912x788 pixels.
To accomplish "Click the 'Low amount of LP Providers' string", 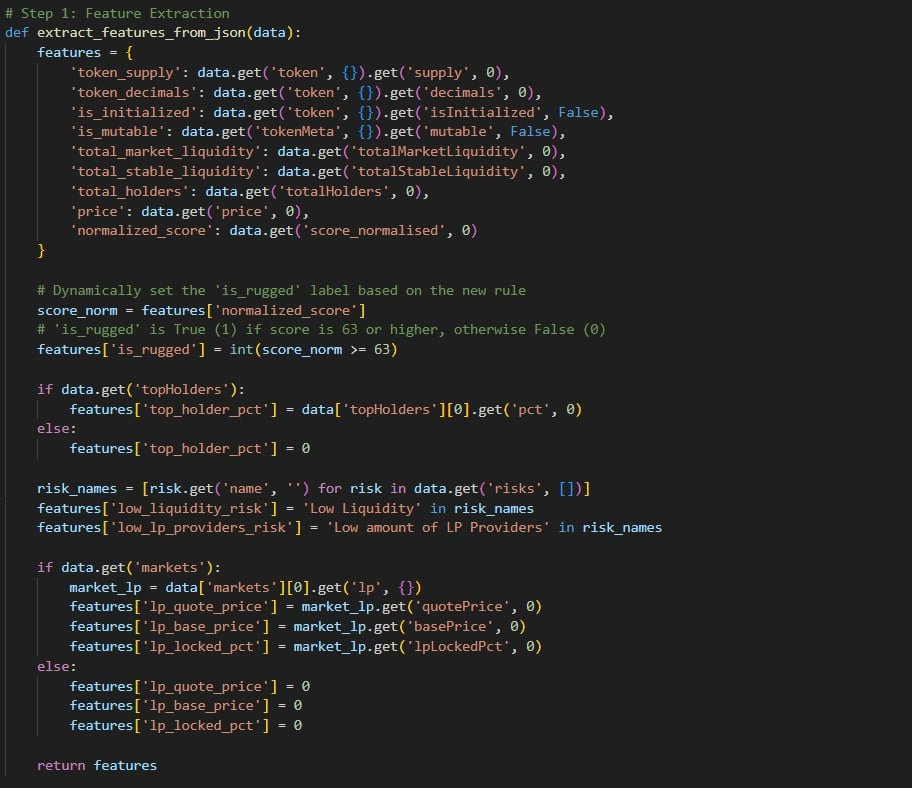I will point(439,527).
